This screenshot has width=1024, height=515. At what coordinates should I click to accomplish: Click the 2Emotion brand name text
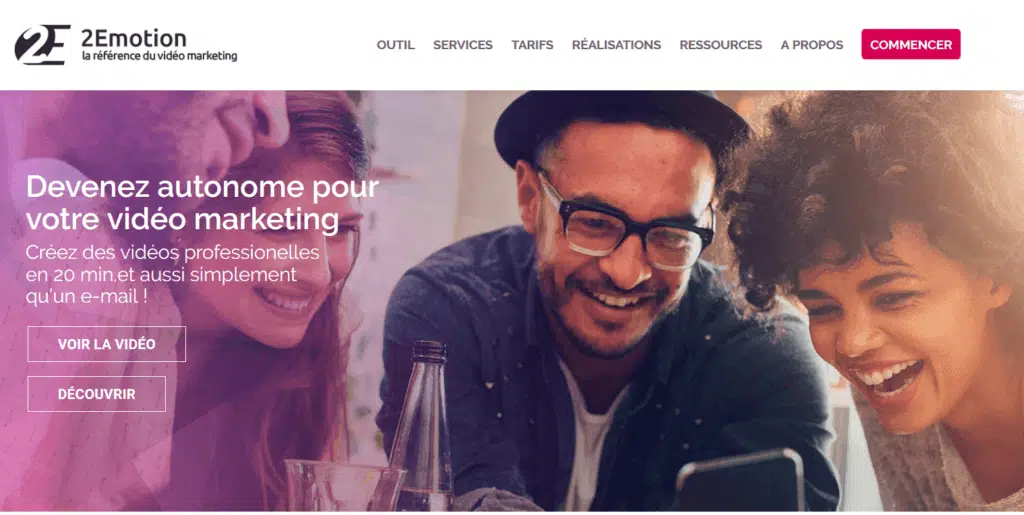click(134, 38)
